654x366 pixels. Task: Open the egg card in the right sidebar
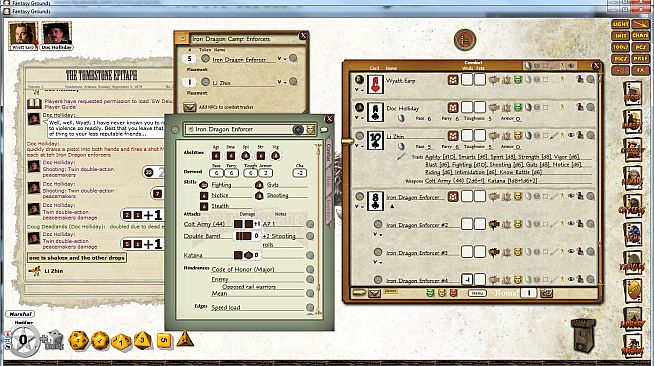pos(633,291)
